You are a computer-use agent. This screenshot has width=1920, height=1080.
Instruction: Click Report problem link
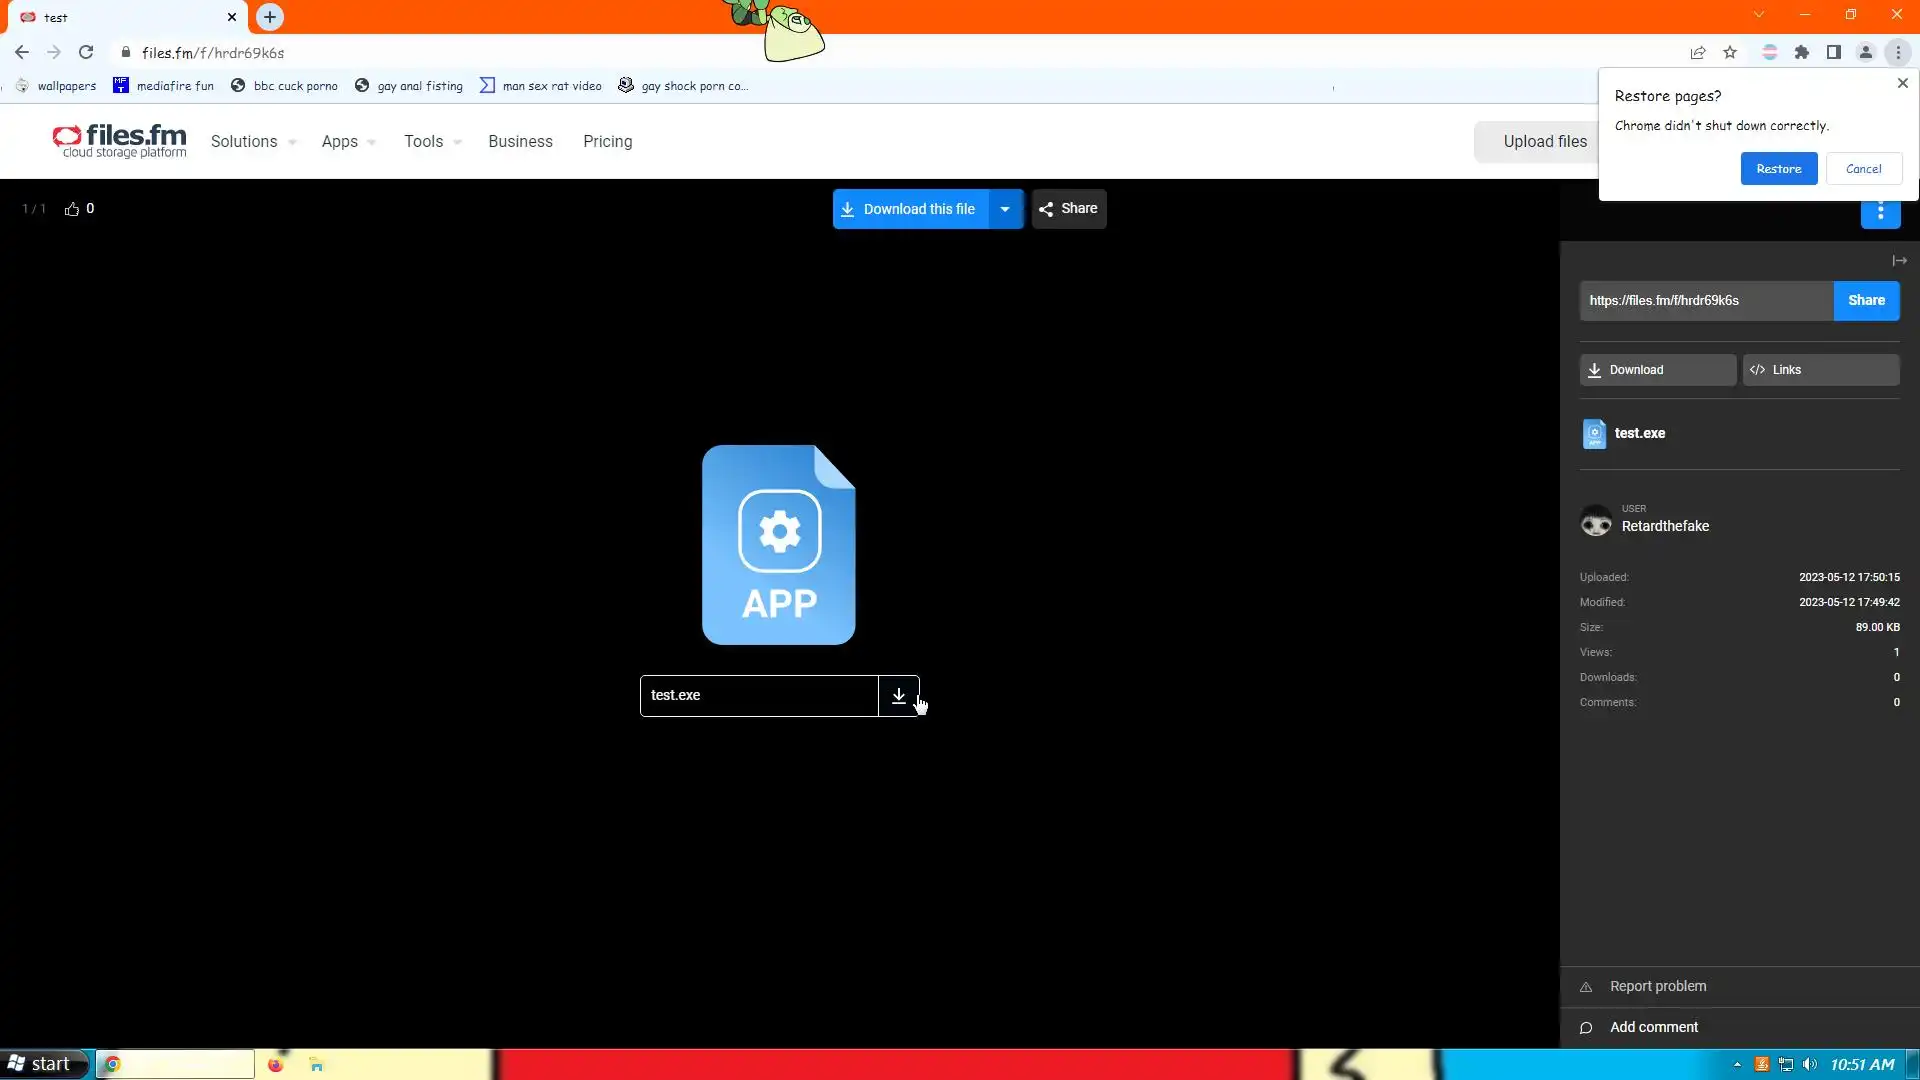(1657, 987)
